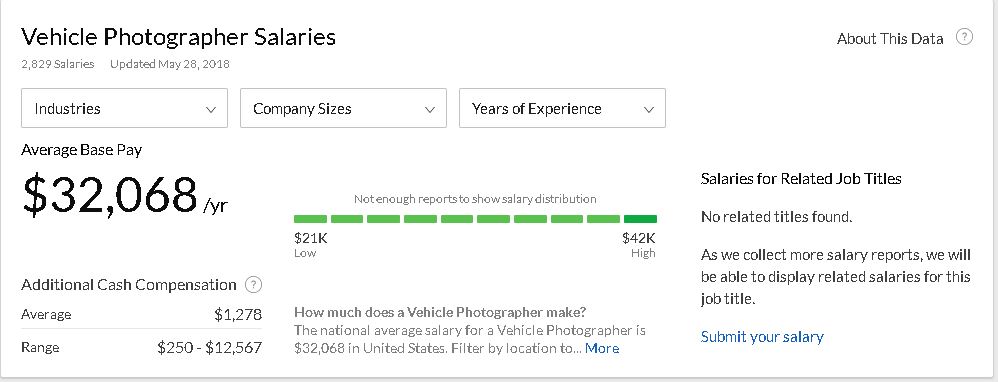Open the Years of Experience dropdown

point(562,108)
